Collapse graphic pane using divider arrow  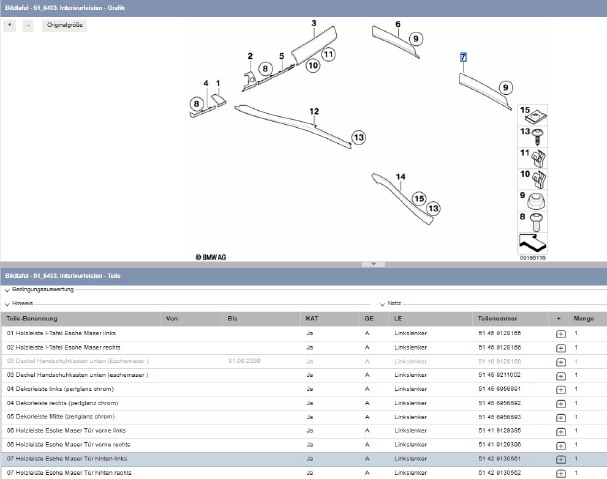373,264
